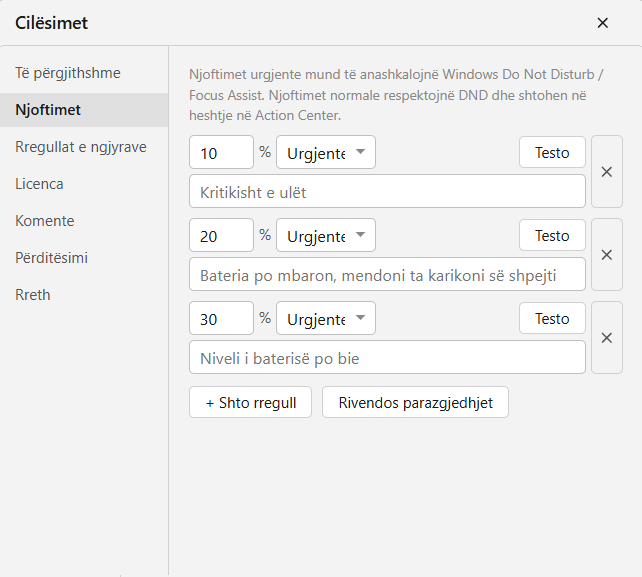The image size is (642, 577).
Task: Open Urgjente dropdown for the 20% rule
Action: point(326,235)
